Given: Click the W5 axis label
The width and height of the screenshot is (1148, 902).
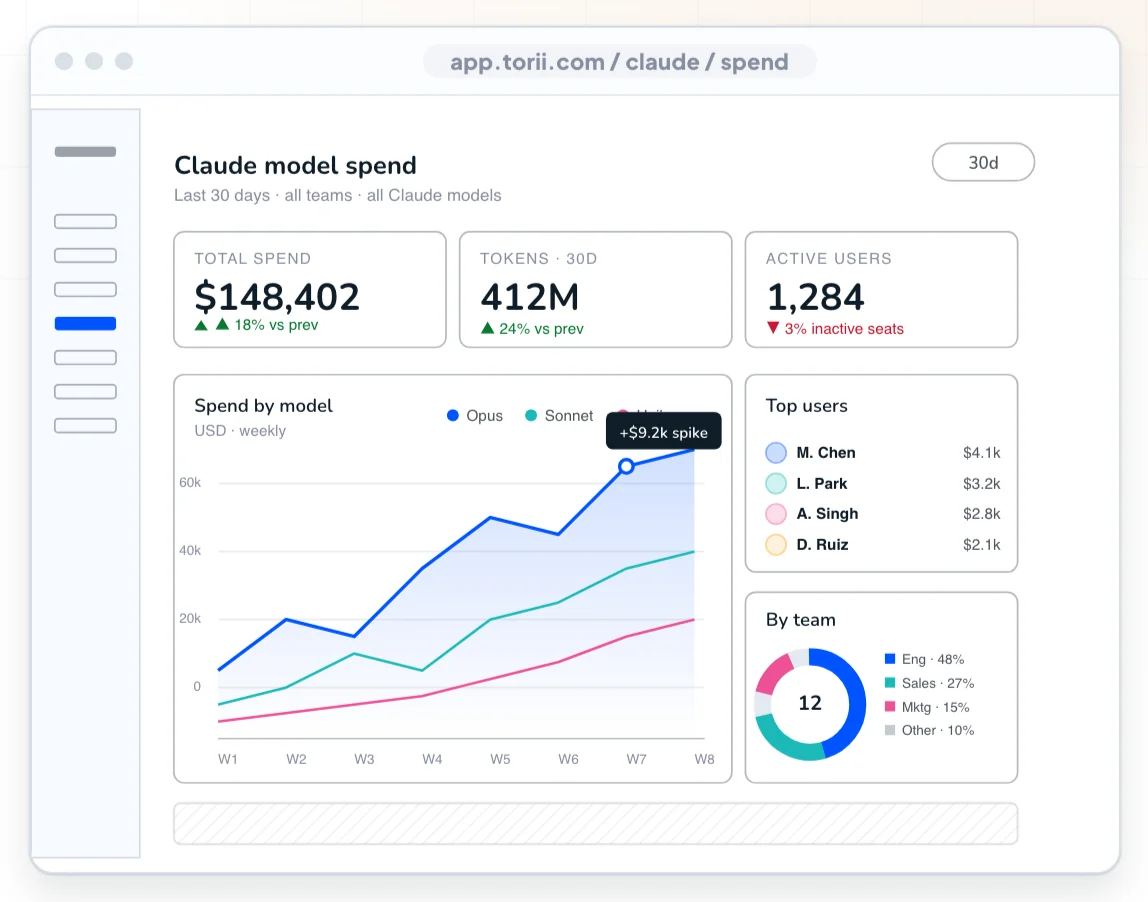Looking at the screenshot, I should pos(500,759).
